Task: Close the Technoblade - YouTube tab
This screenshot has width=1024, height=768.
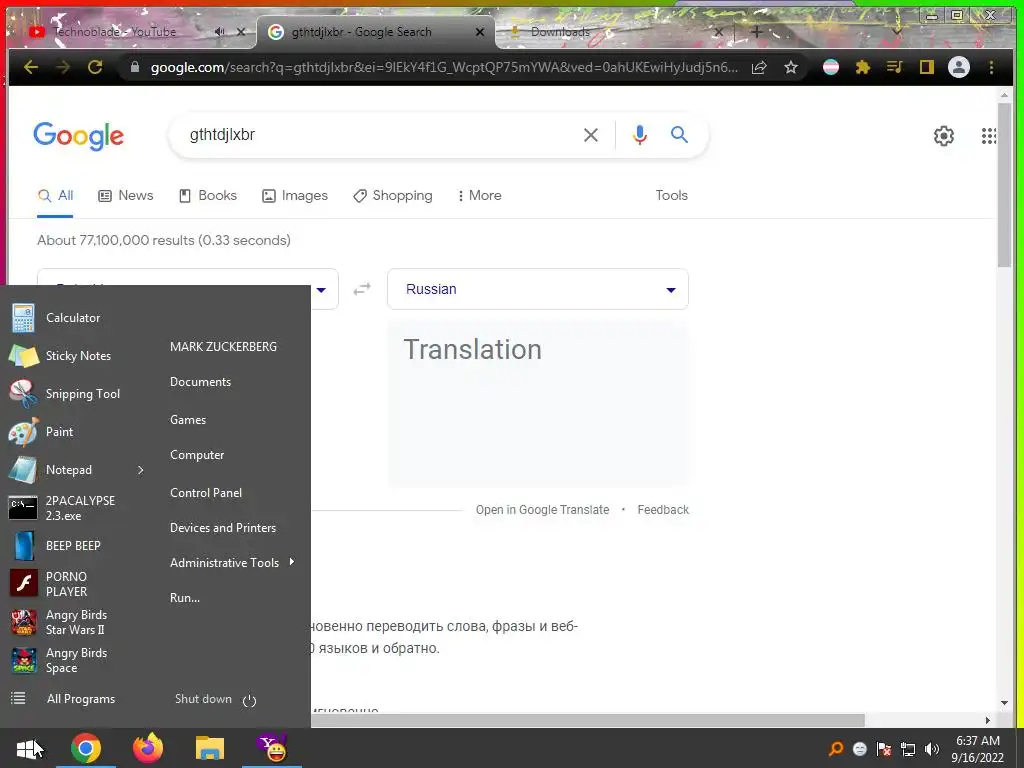Action: tap(241, 31)
